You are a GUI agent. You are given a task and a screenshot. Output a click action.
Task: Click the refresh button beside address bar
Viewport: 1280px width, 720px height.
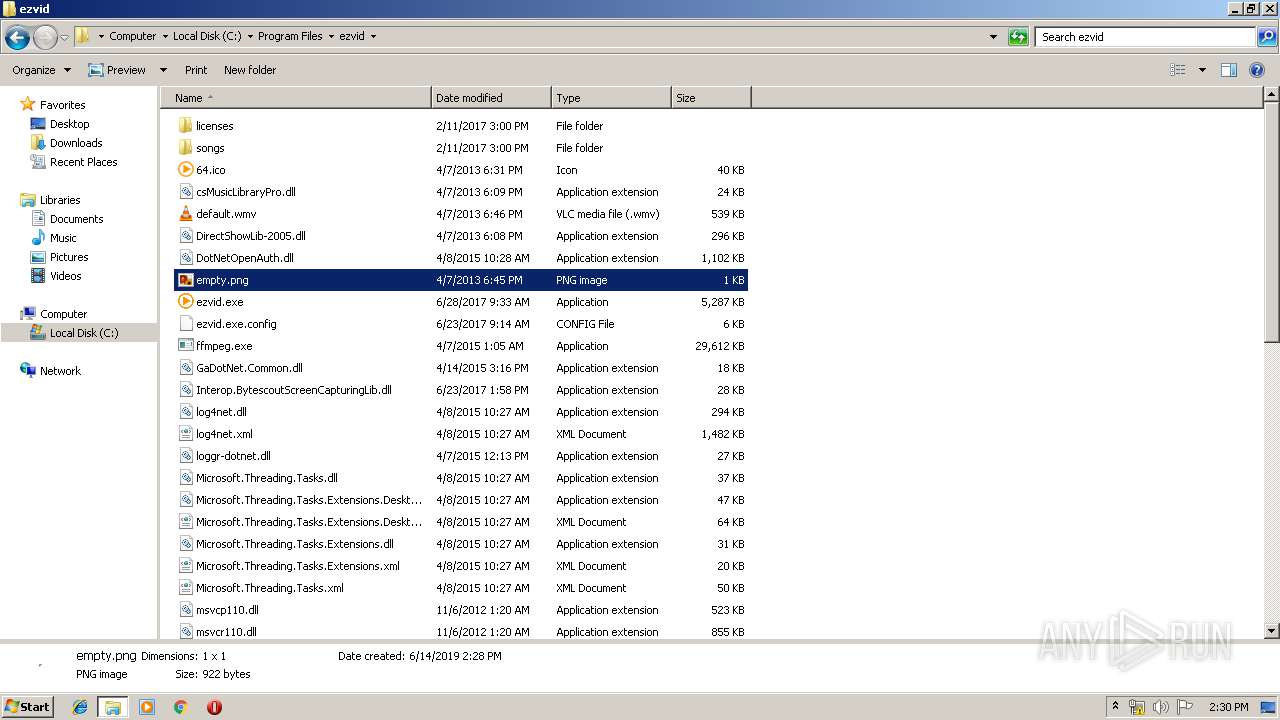pyautogui.click(x=1018, y=37)
